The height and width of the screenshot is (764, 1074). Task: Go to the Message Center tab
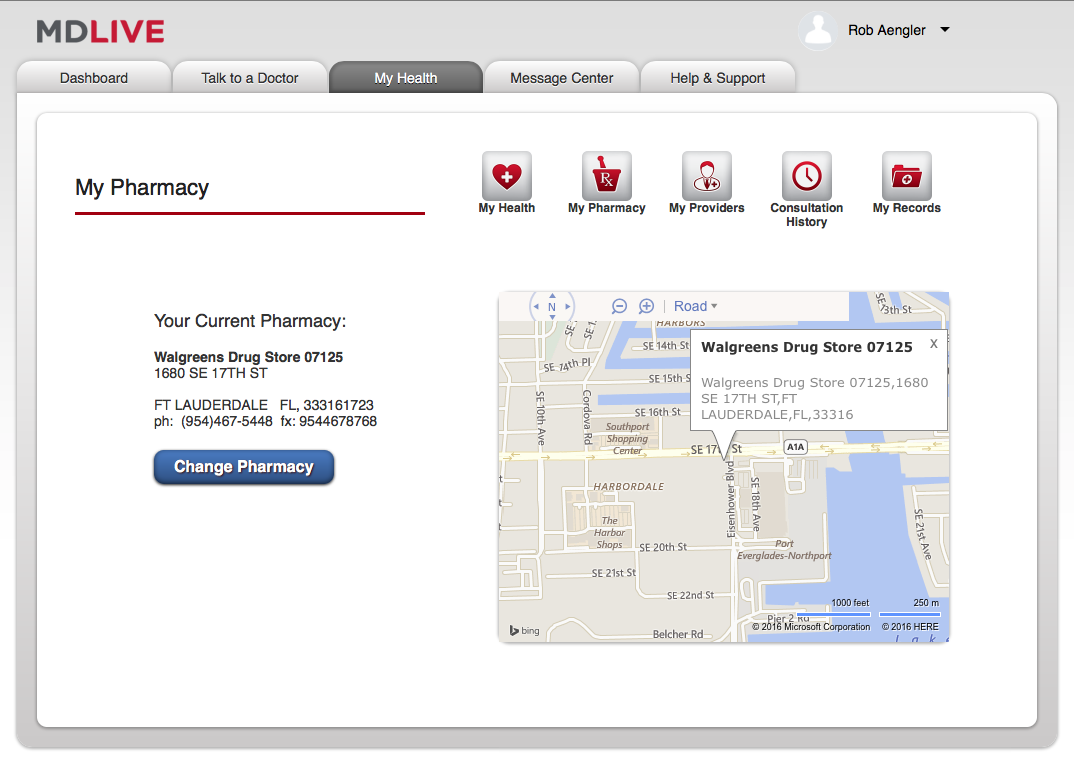tap(562, 77)
